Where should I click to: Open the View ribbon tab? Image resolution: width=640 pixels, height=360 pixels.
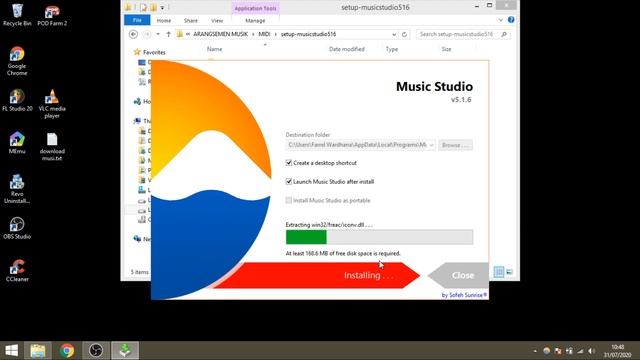pos(217,20)
